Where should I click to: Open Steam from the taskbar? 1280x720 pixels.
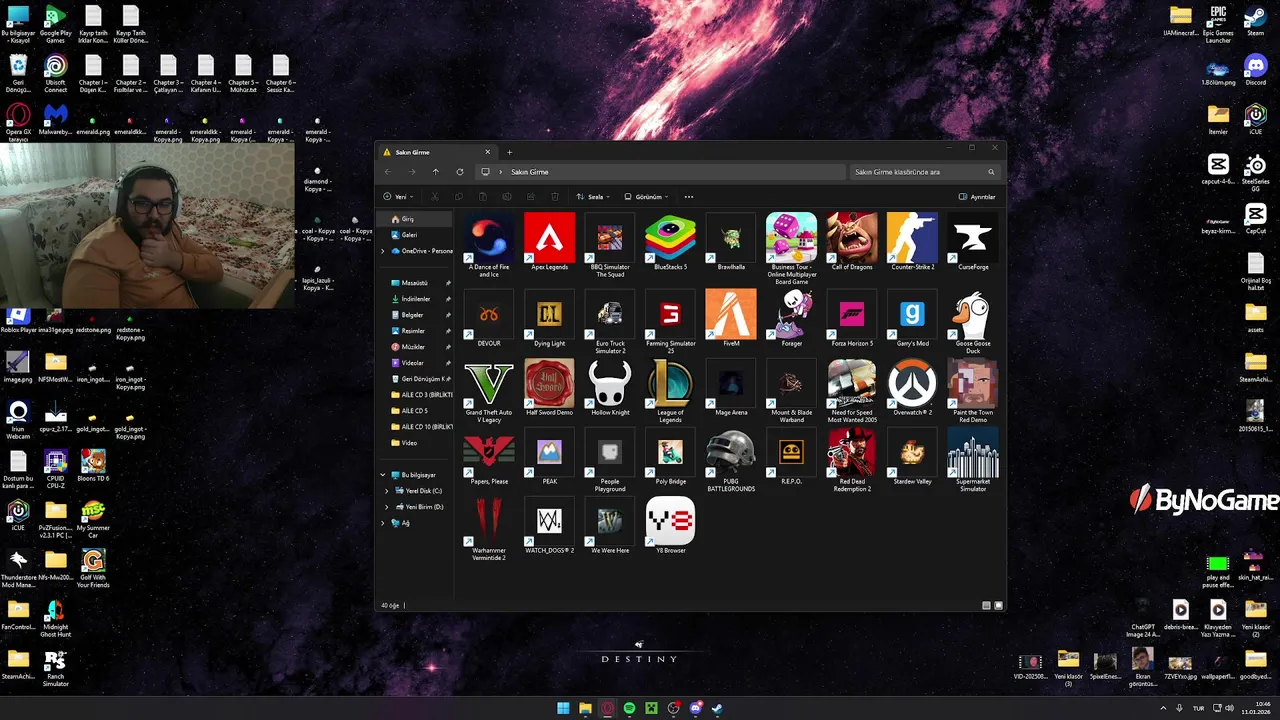coord(717,708)
